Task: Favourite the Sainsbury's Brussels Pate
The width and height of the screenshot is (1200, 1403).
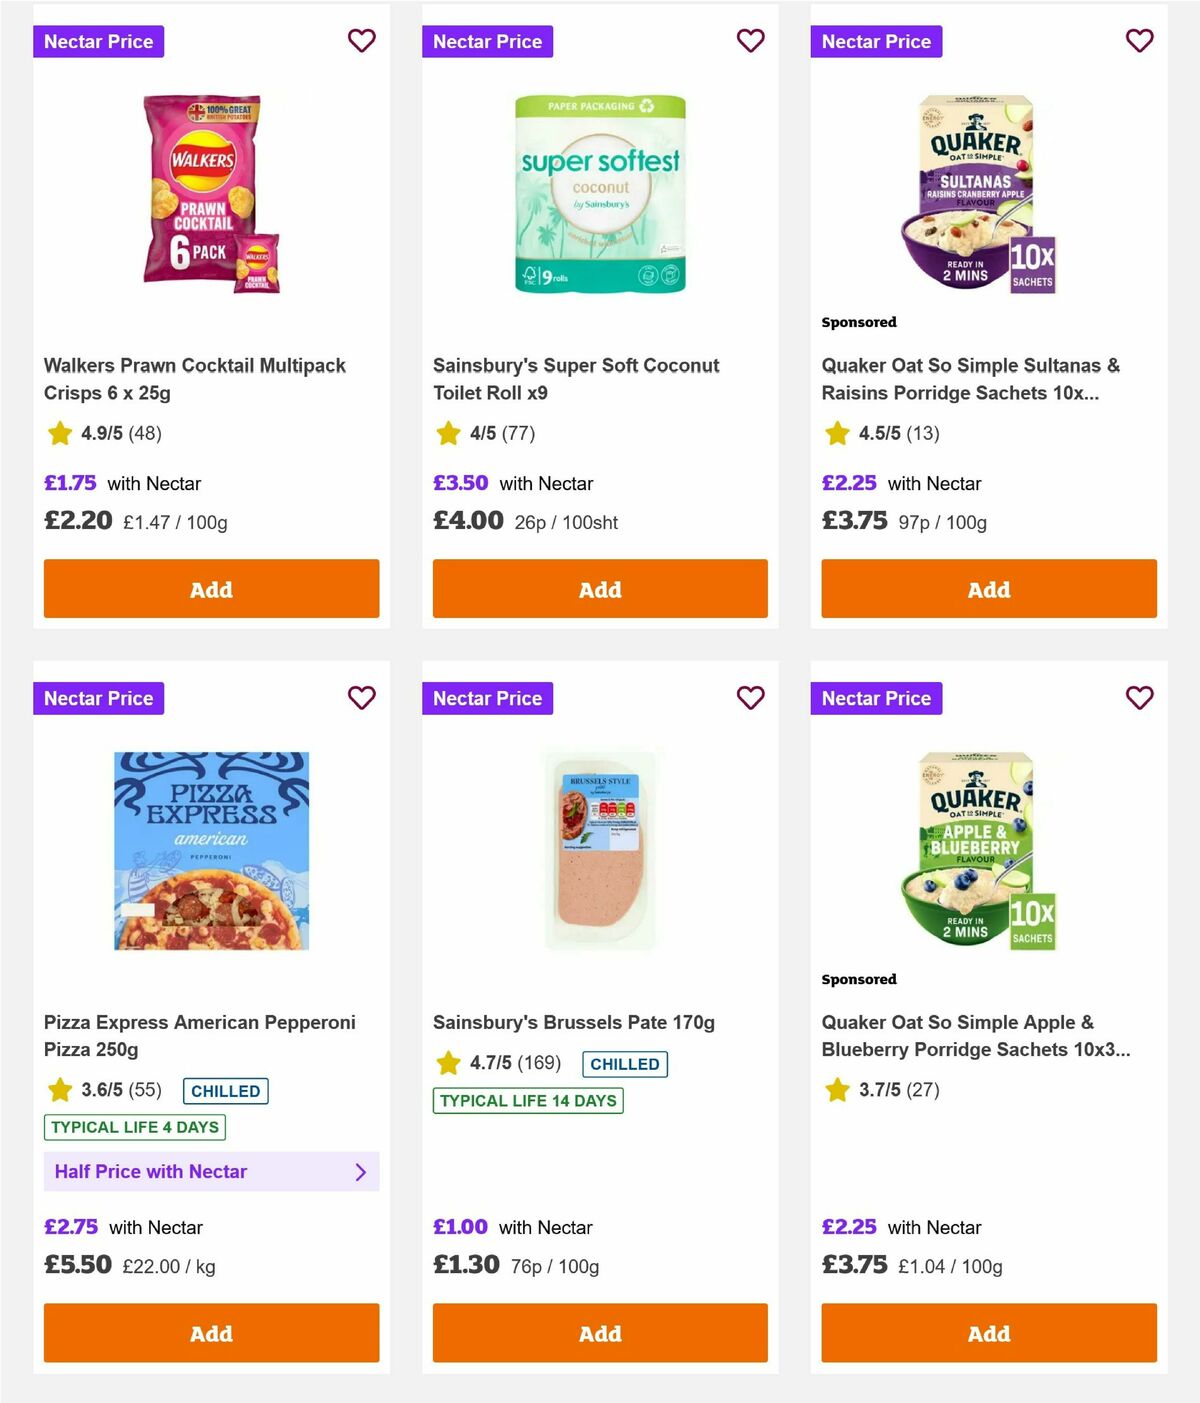Action: (x=750, y=698)
